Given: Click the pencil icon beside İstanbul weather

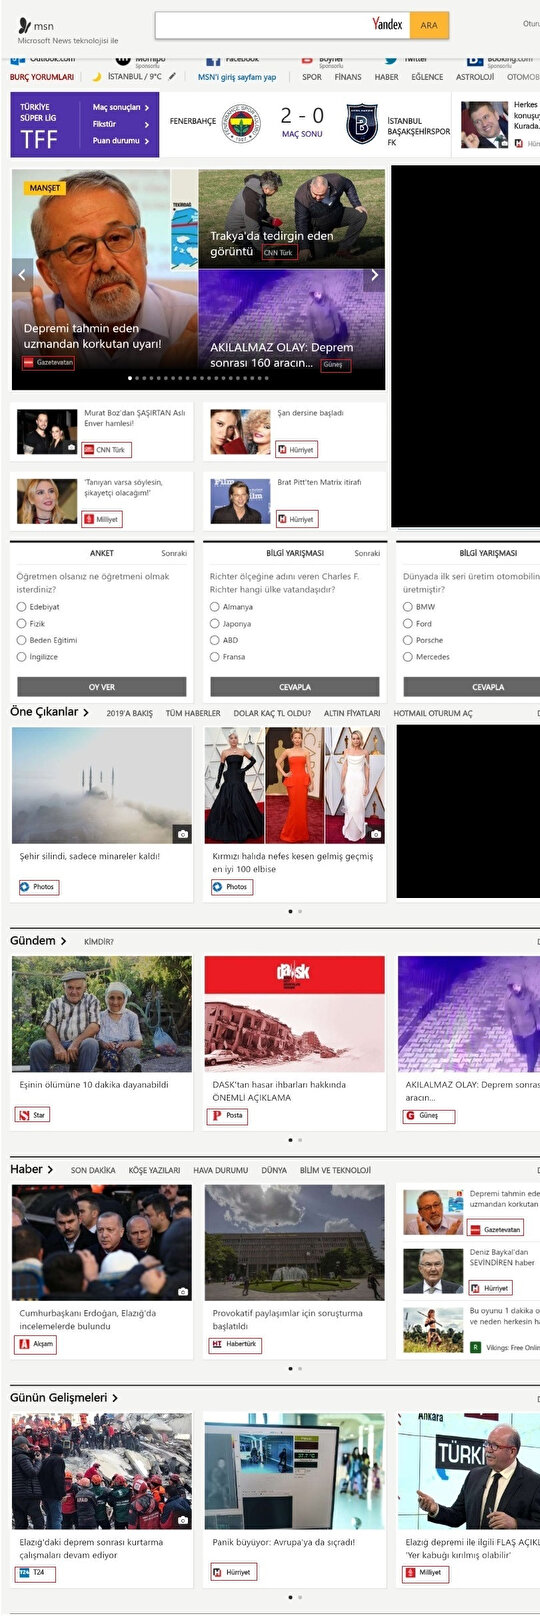Looking at the screenshot, I should tap(172, 76).
